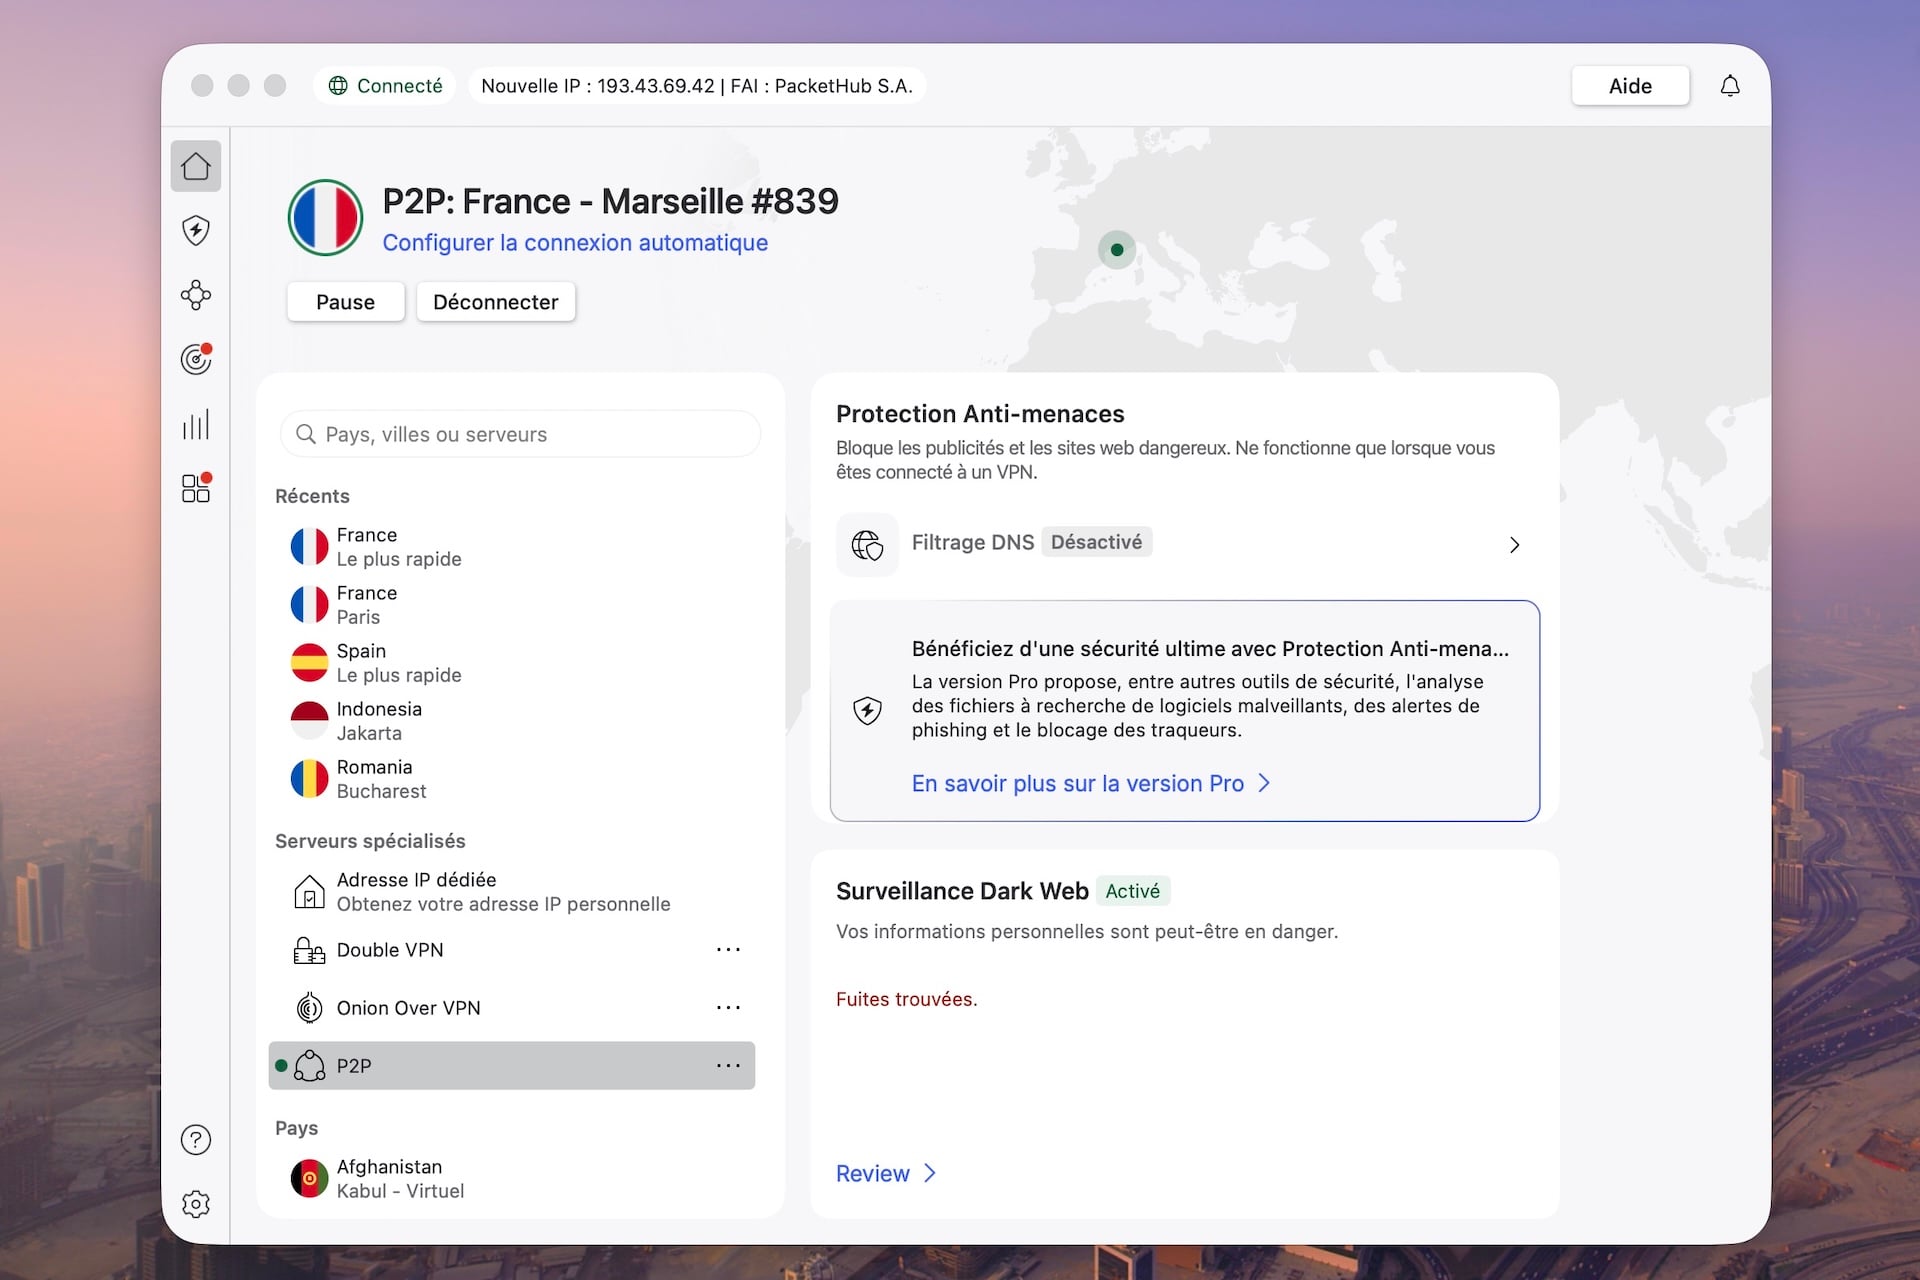
Task: Open the Double VPN three-dot menu
Action: [x=728, y=949]
